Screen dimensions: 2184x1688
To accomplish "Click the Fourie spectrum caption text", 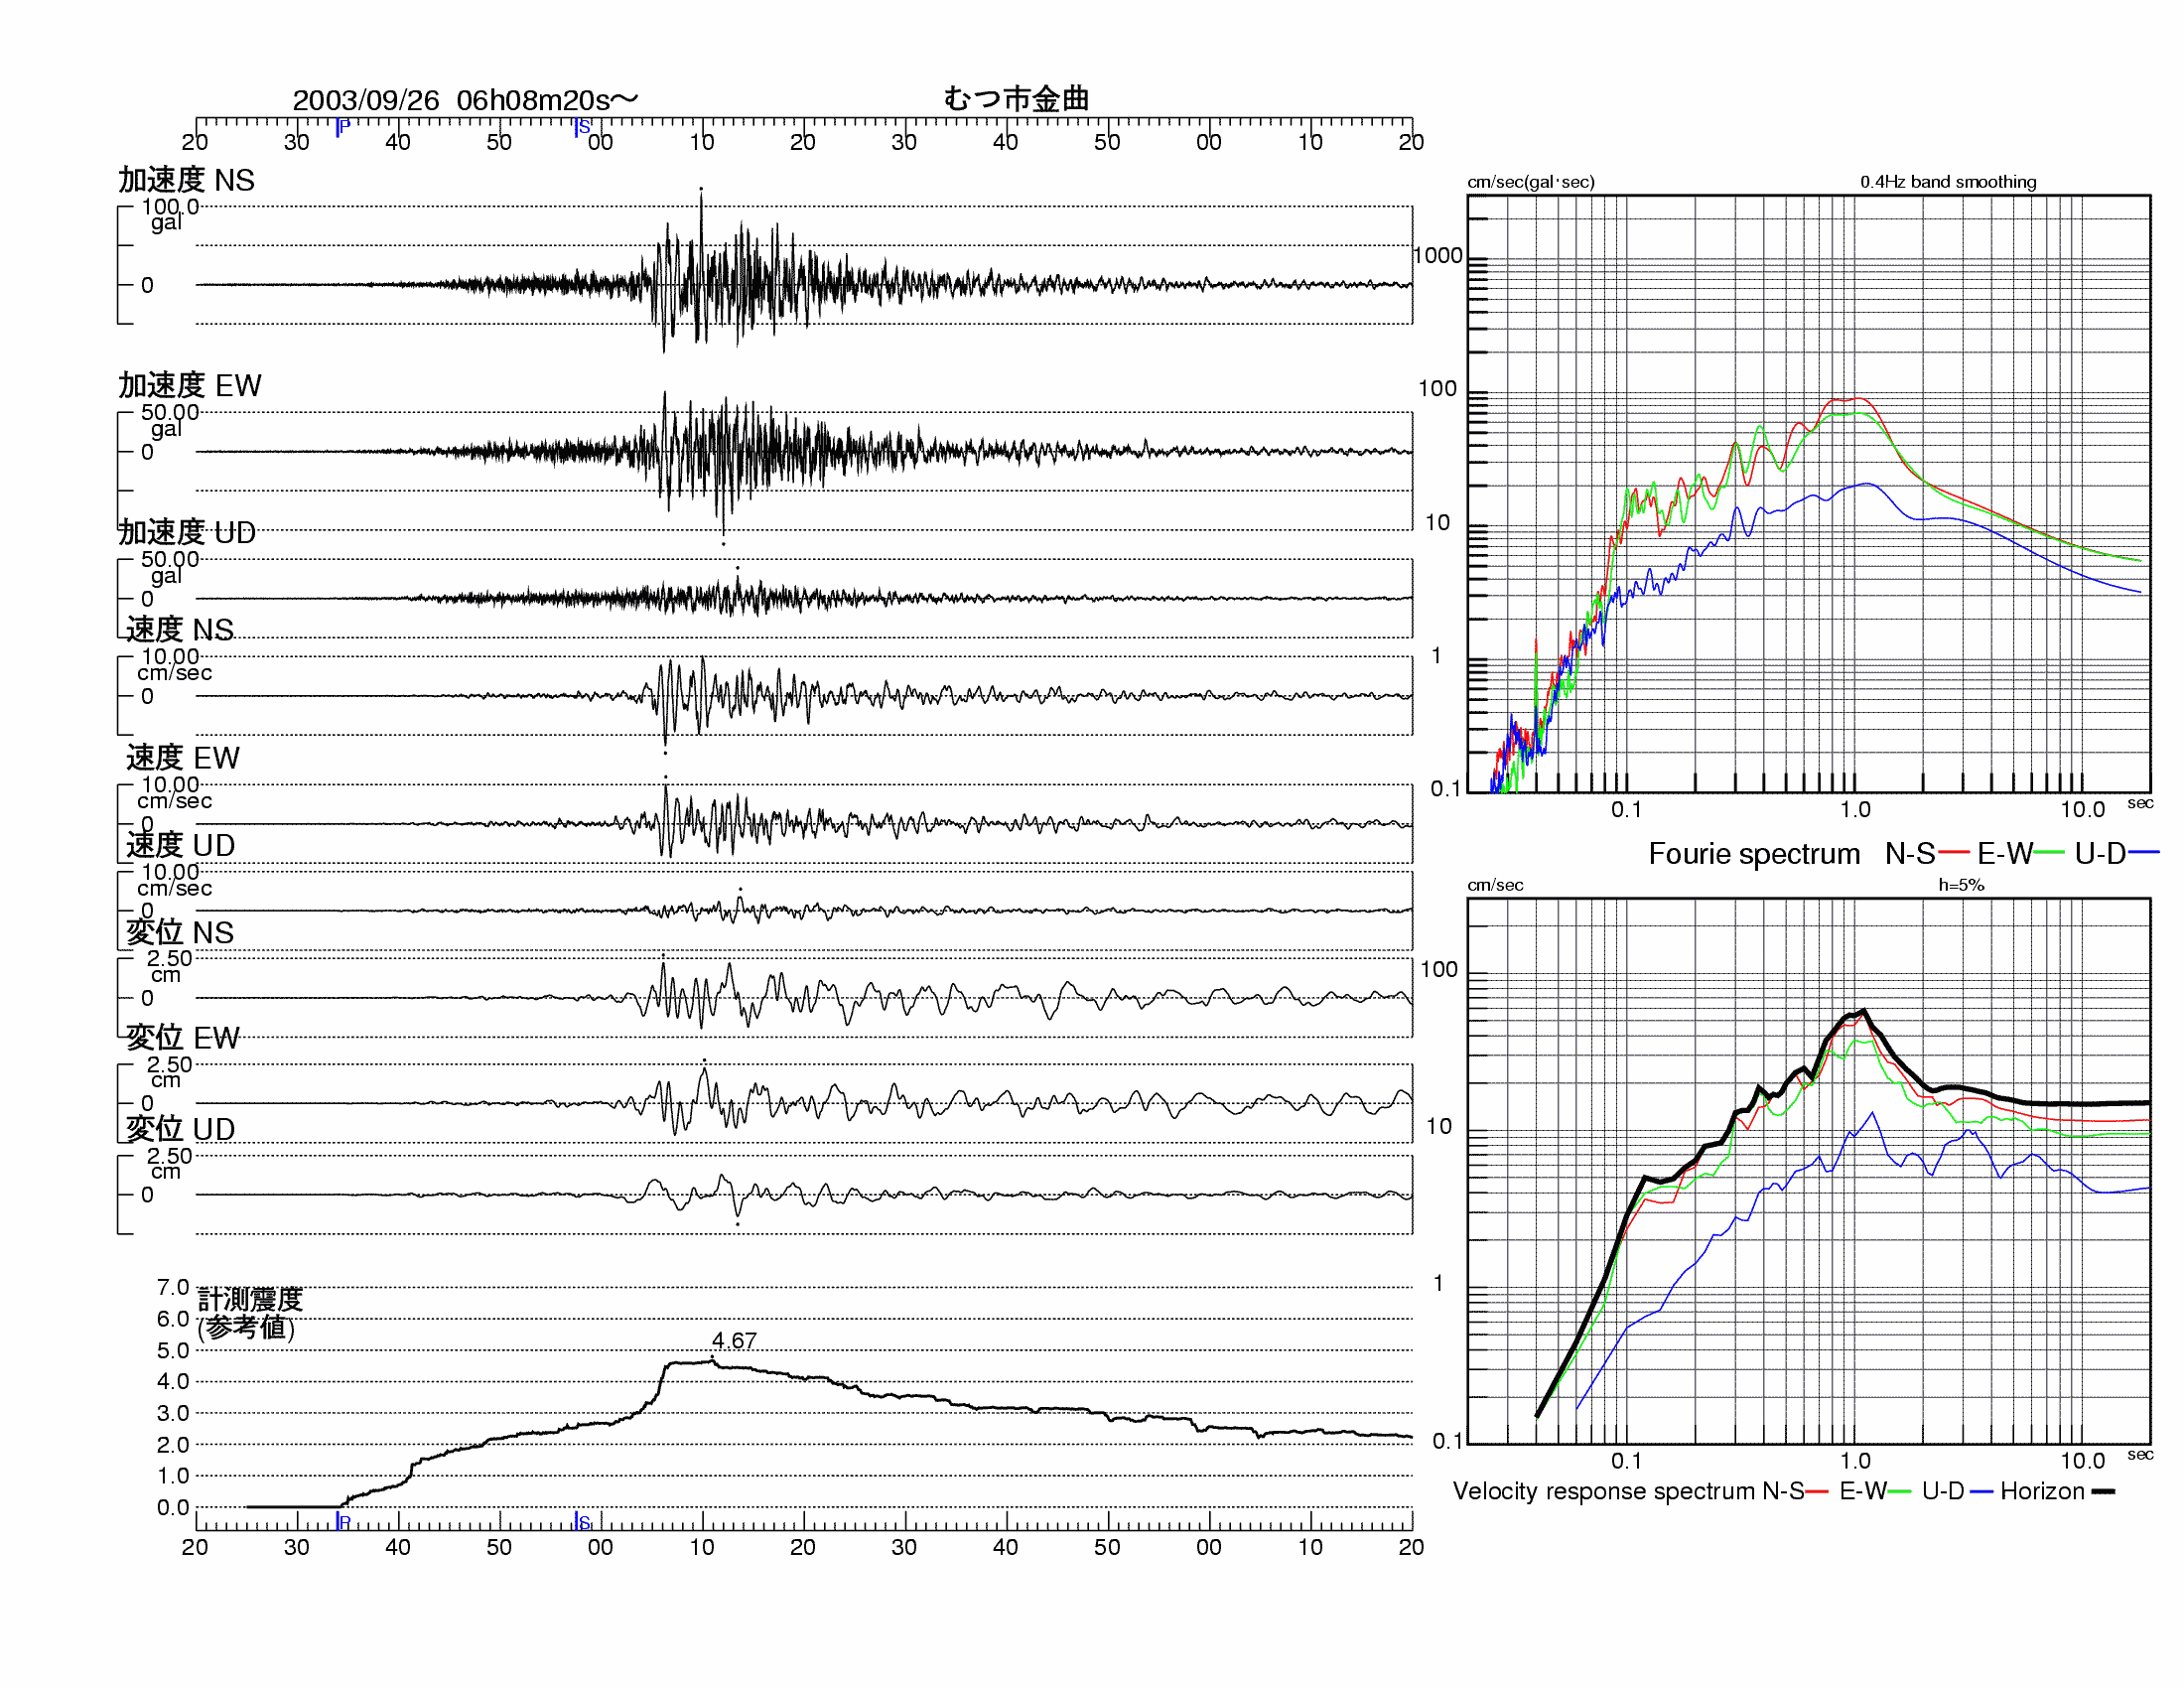I will pyautogui.click(x=1754, y=853).
